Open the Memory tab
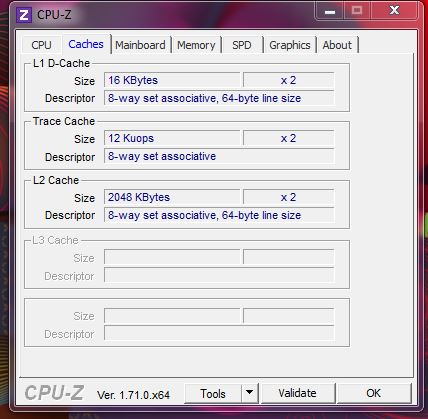428x419 pixels. tap(196, 45)
